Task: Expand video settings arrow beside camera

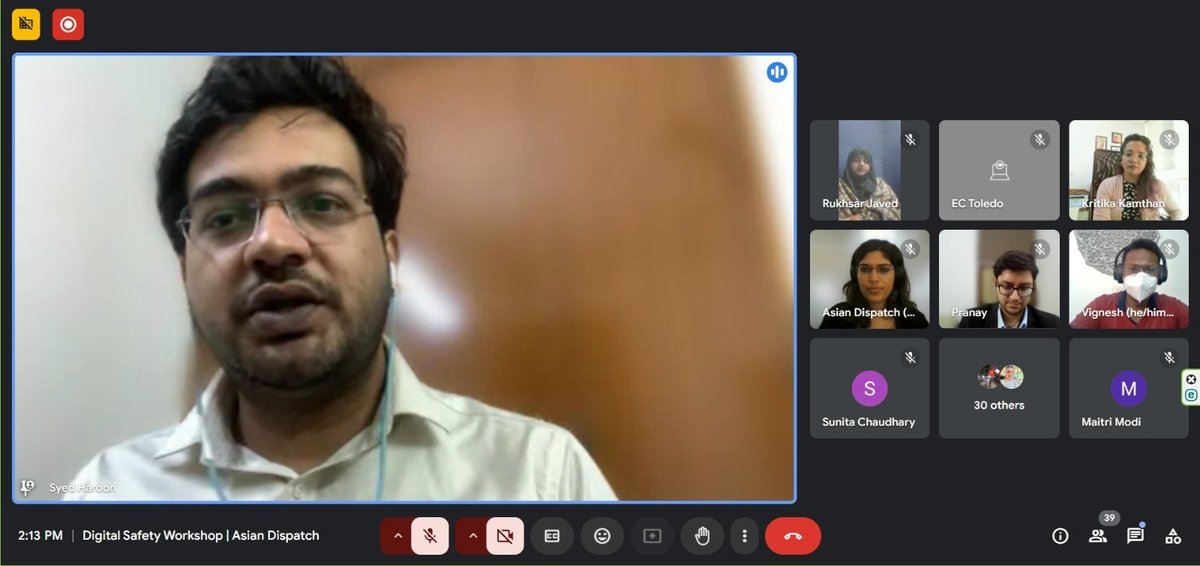Action: click(x=473, y=536)
